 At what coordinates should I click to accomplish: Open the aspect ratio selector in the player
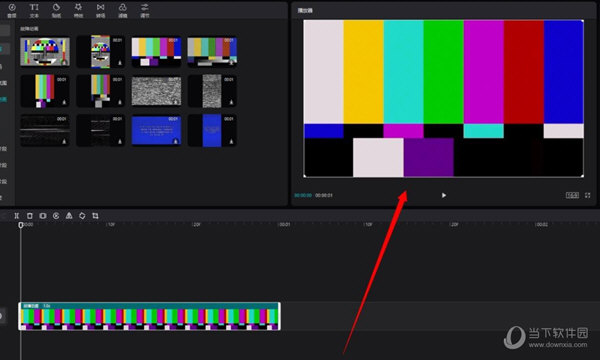point(572,195)
